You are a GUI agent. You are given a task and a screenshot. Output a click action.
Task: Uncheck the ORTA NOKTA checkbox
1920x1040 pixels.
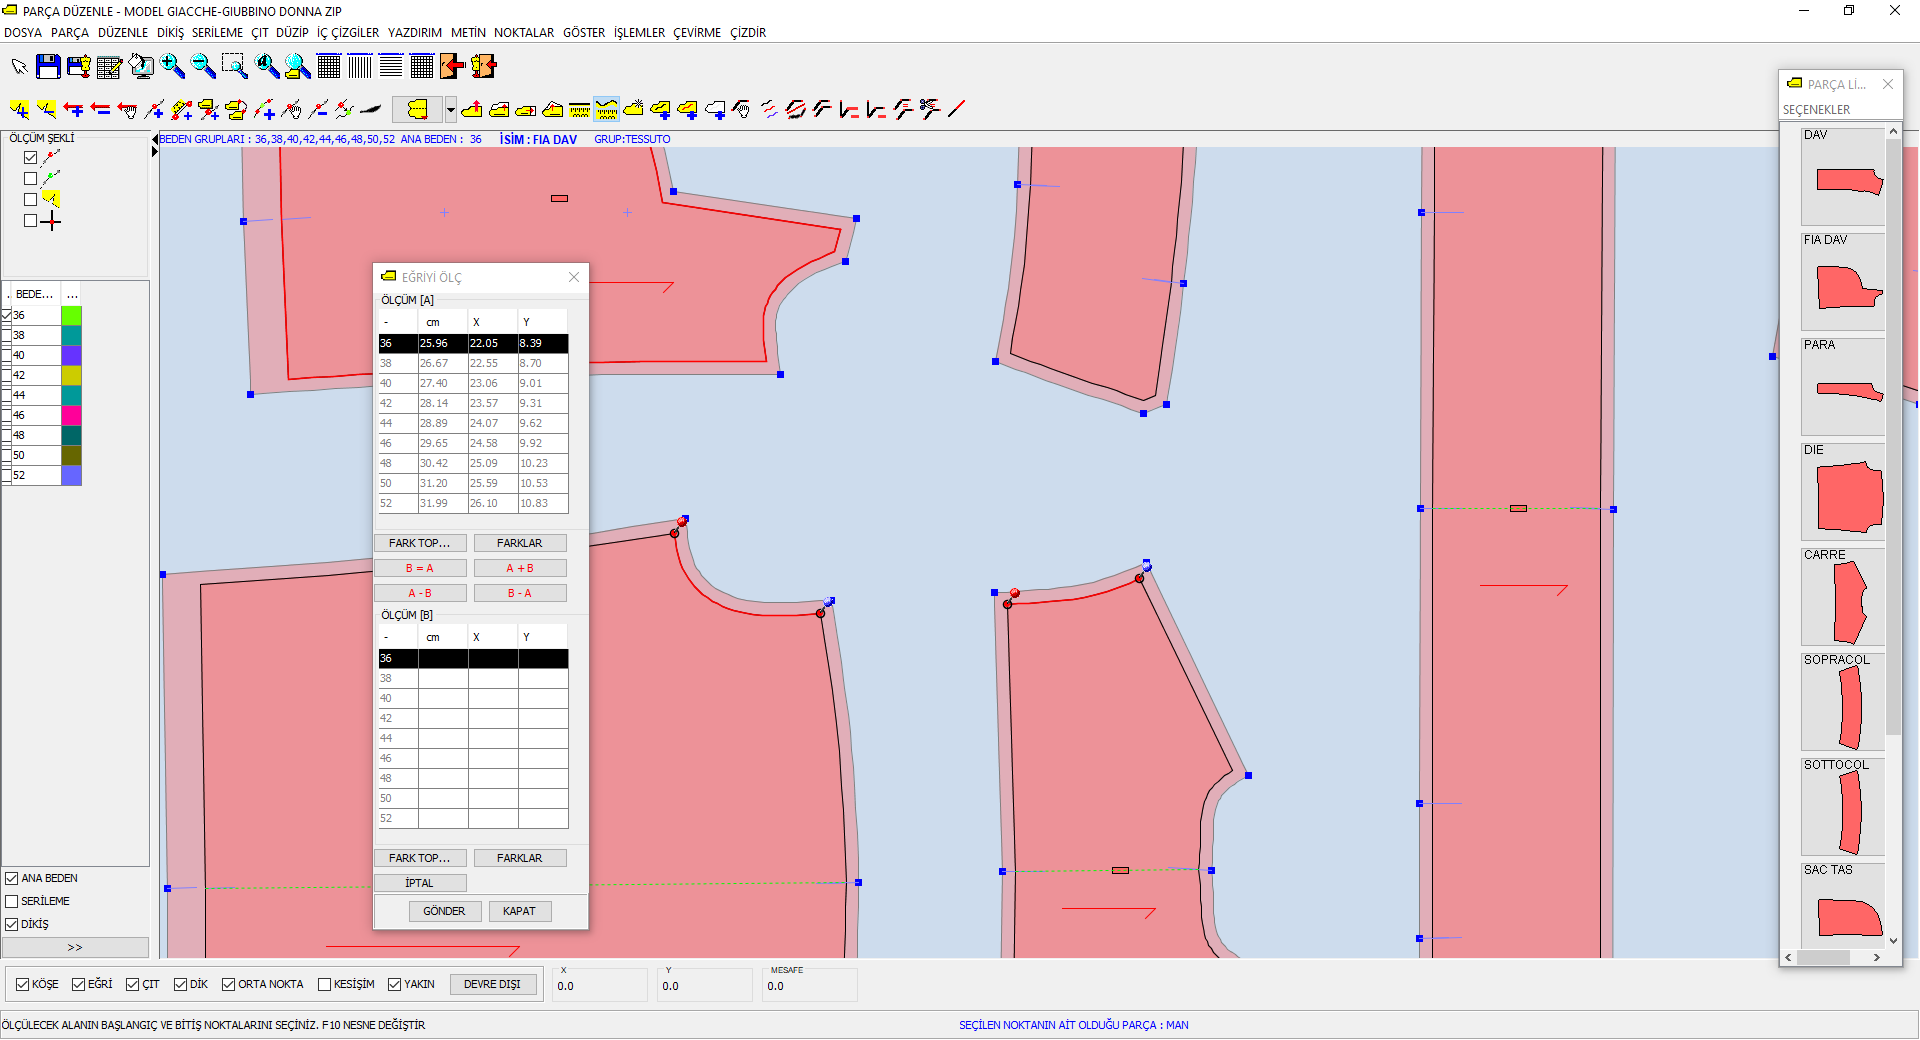229,985
